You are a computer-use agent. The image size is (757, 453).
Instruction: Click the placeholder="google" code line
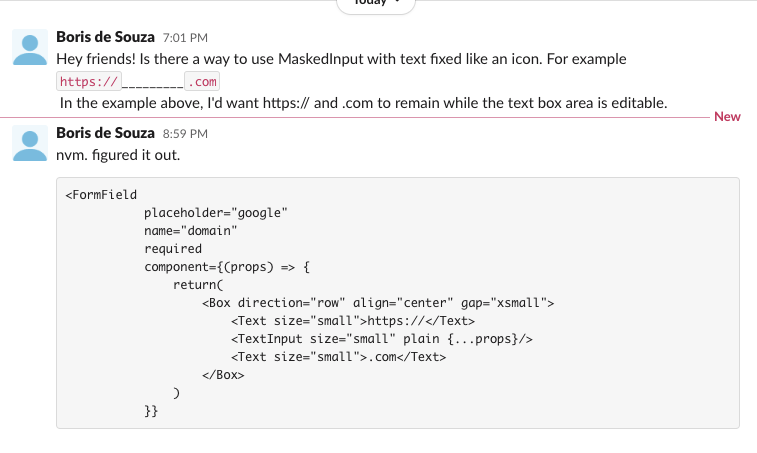point(216,213)
